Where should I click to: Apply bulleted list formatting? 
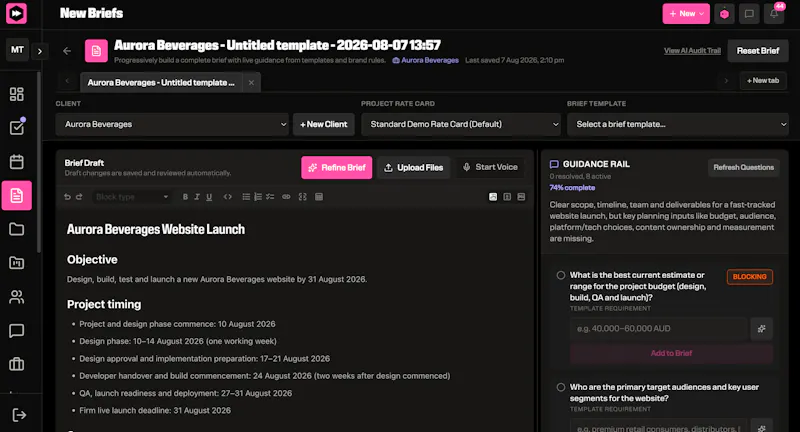[246, 197]
